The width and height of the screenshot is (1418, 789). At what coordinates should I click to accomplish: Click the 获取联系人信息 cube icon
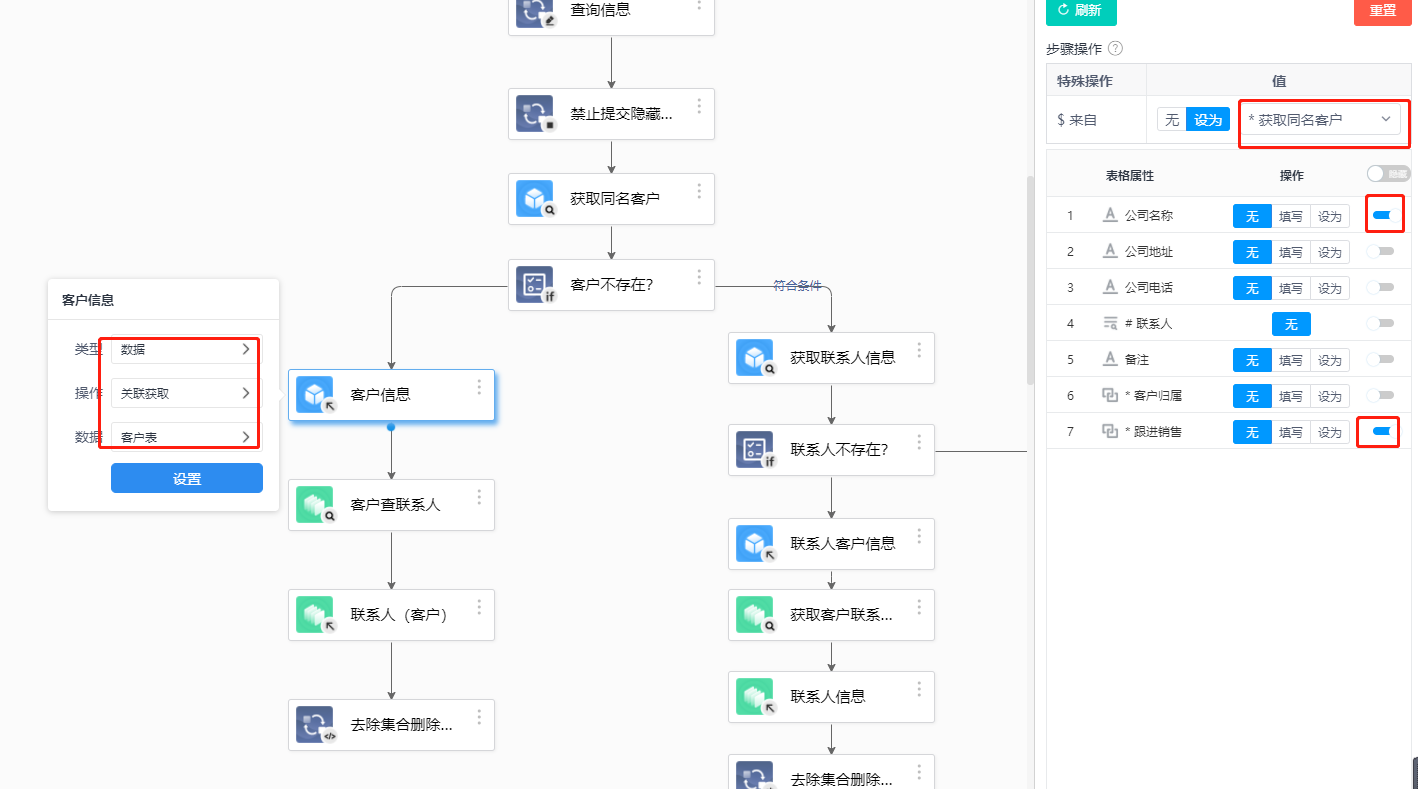754,357
